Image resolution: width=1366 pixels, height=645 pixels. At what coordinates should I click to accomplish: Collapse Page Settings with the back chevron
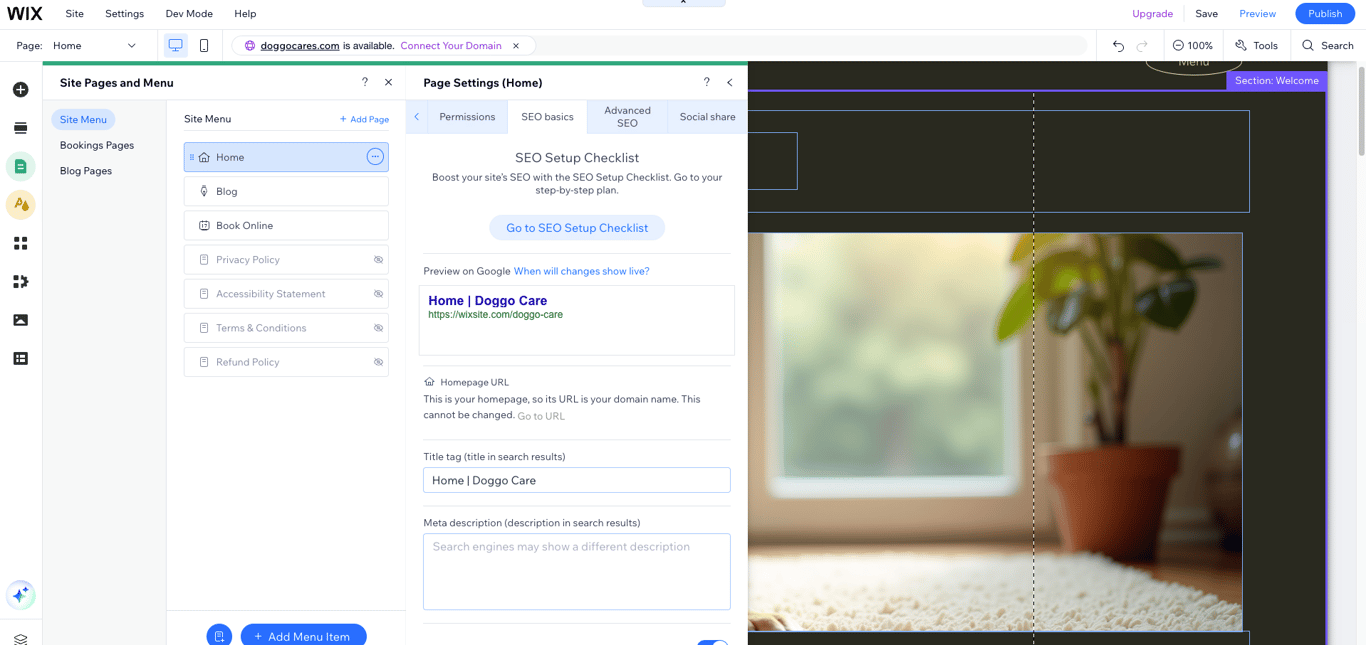coord(729,82)
